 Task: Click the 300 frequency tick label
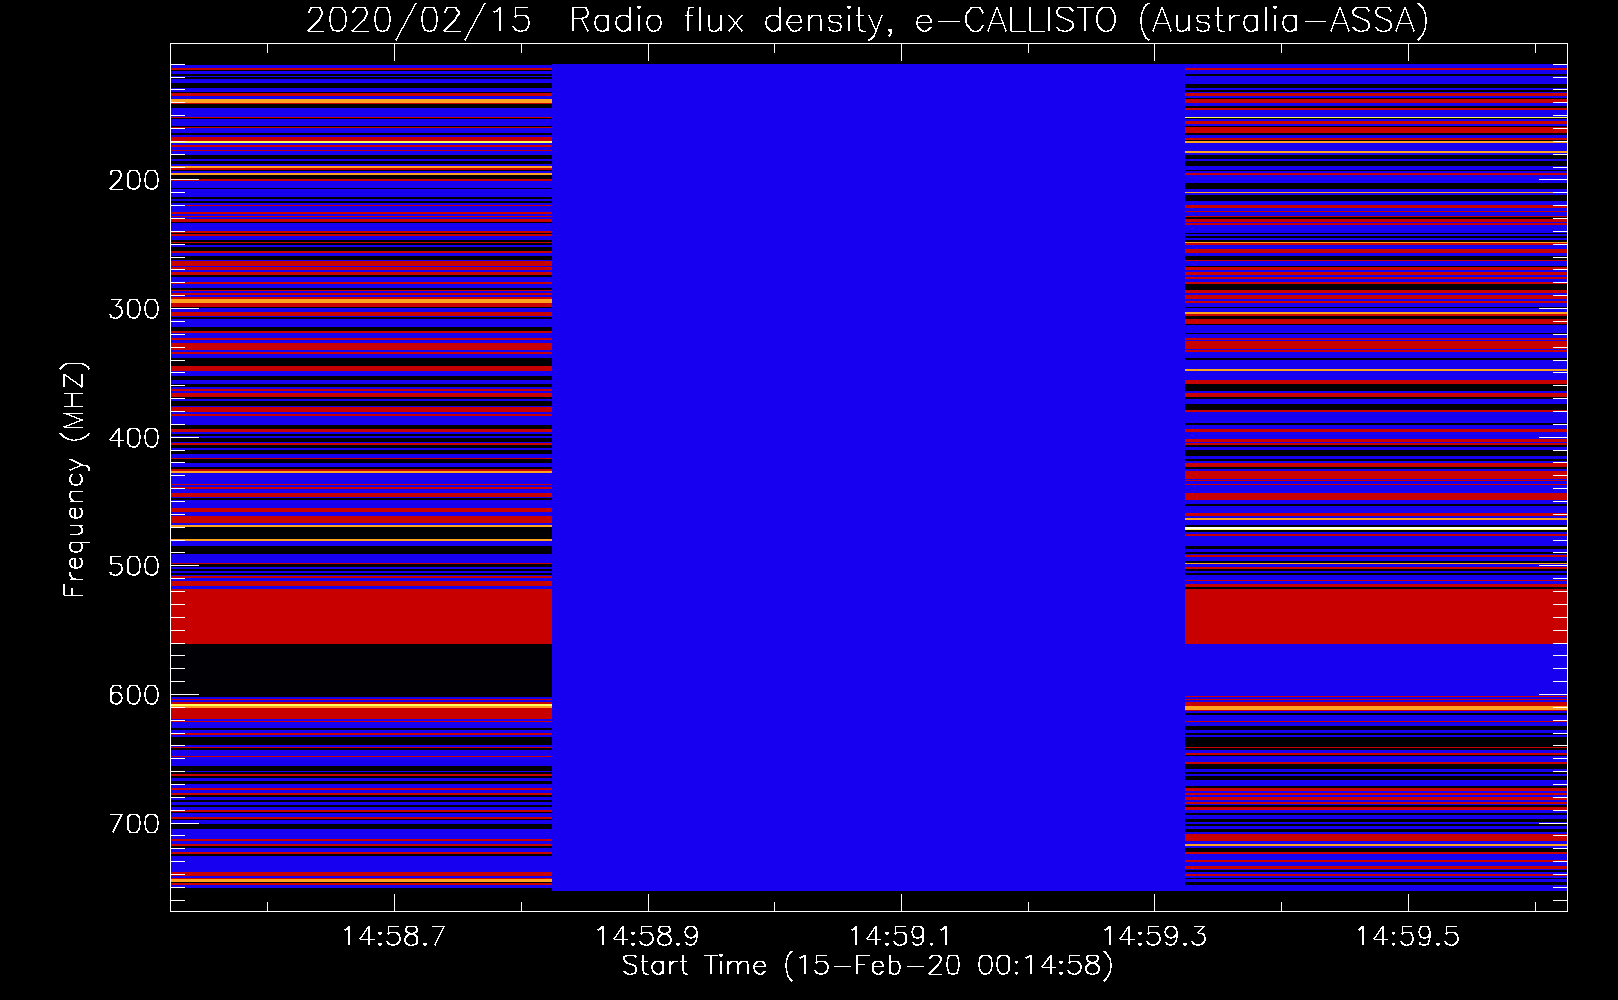tap(134, 309)
